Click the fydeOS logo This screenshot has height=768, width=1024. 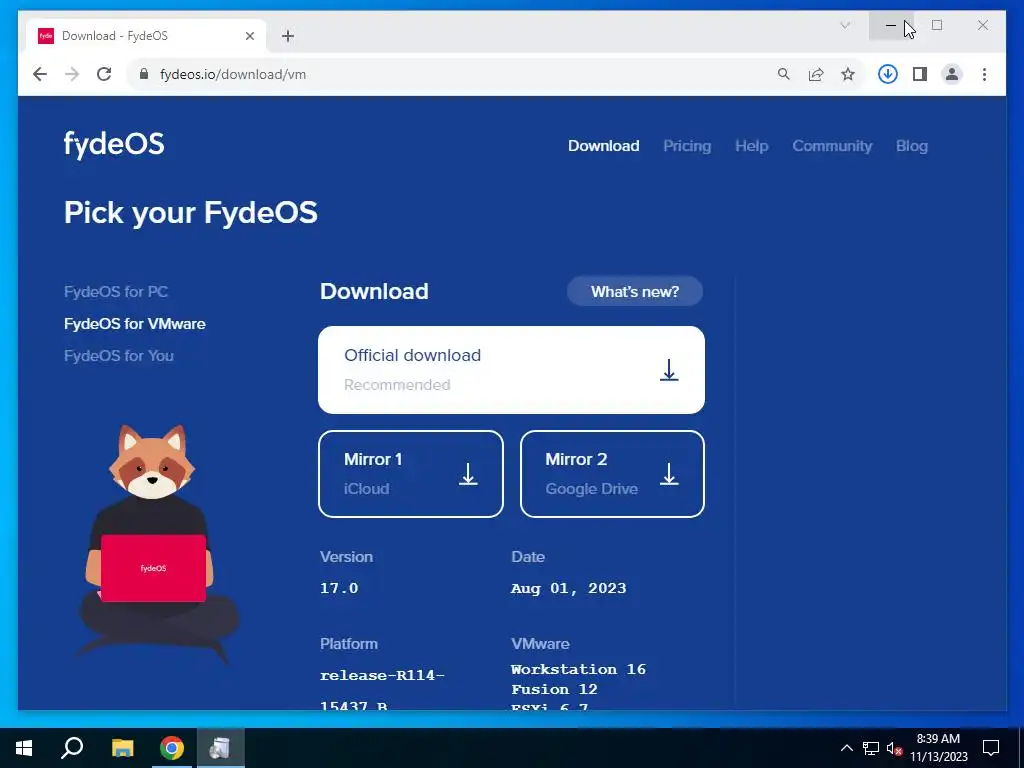(x=114, y=144)
